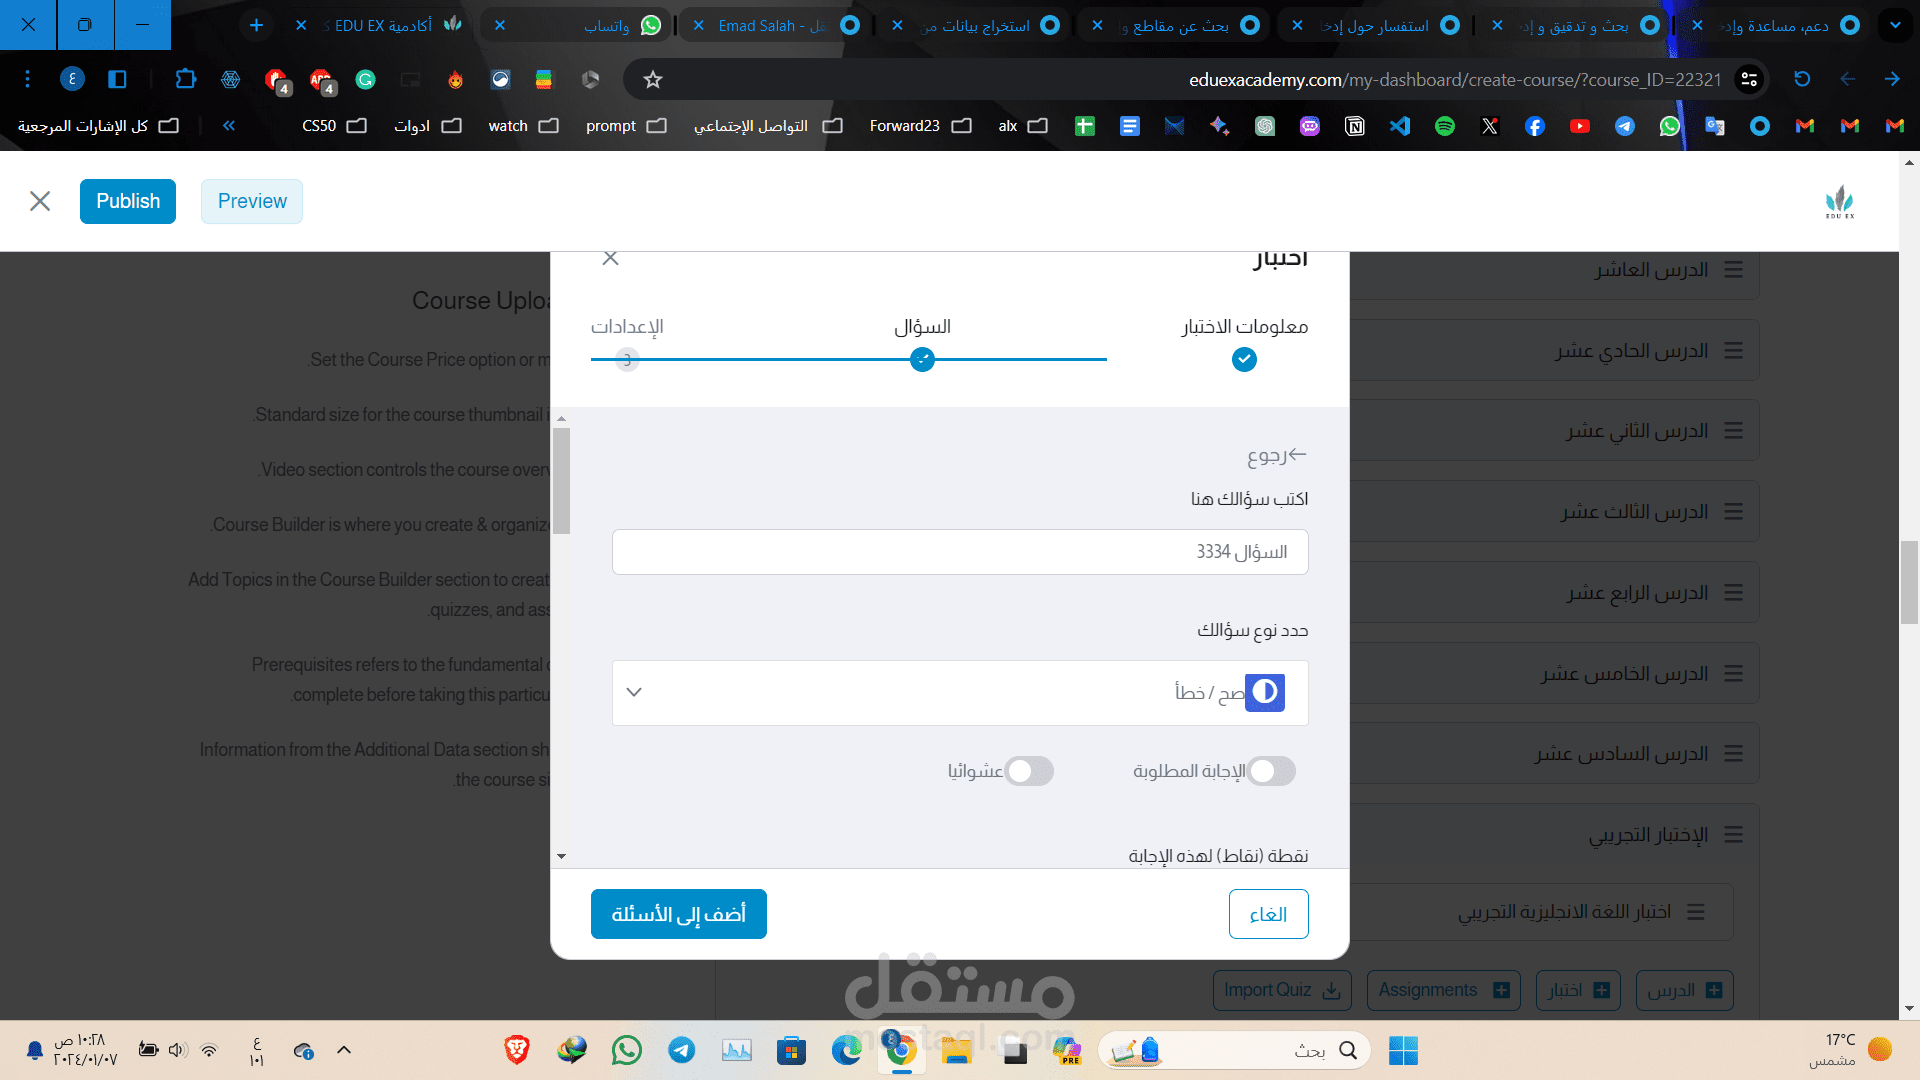Select the السؤال step in the stepper
The image size is (1920, 1080).
922,359
